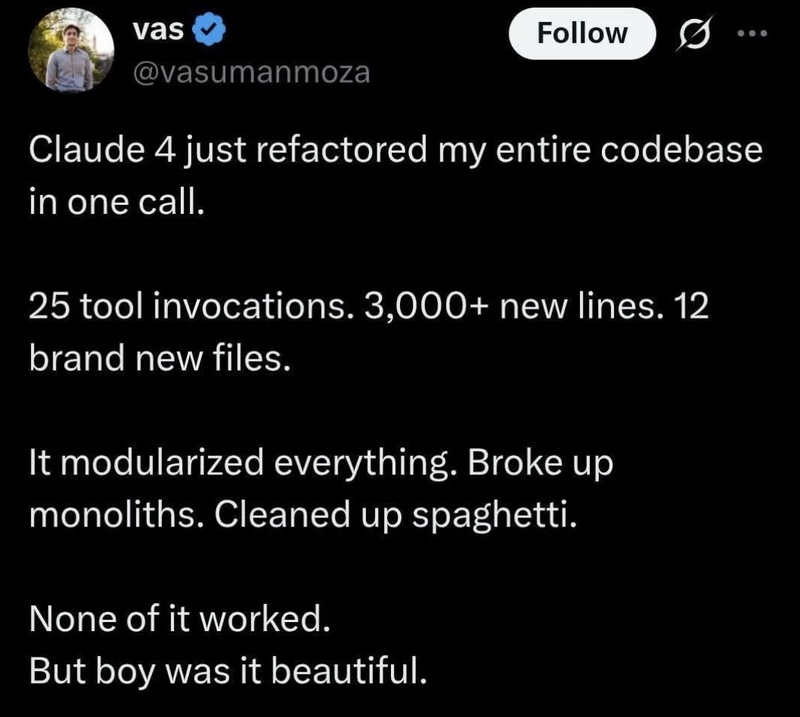The height and width of the screenshot is (717, 800).
Task: Click the phrase "Cleaned up spaghetti."
Action: pos(395,515)
